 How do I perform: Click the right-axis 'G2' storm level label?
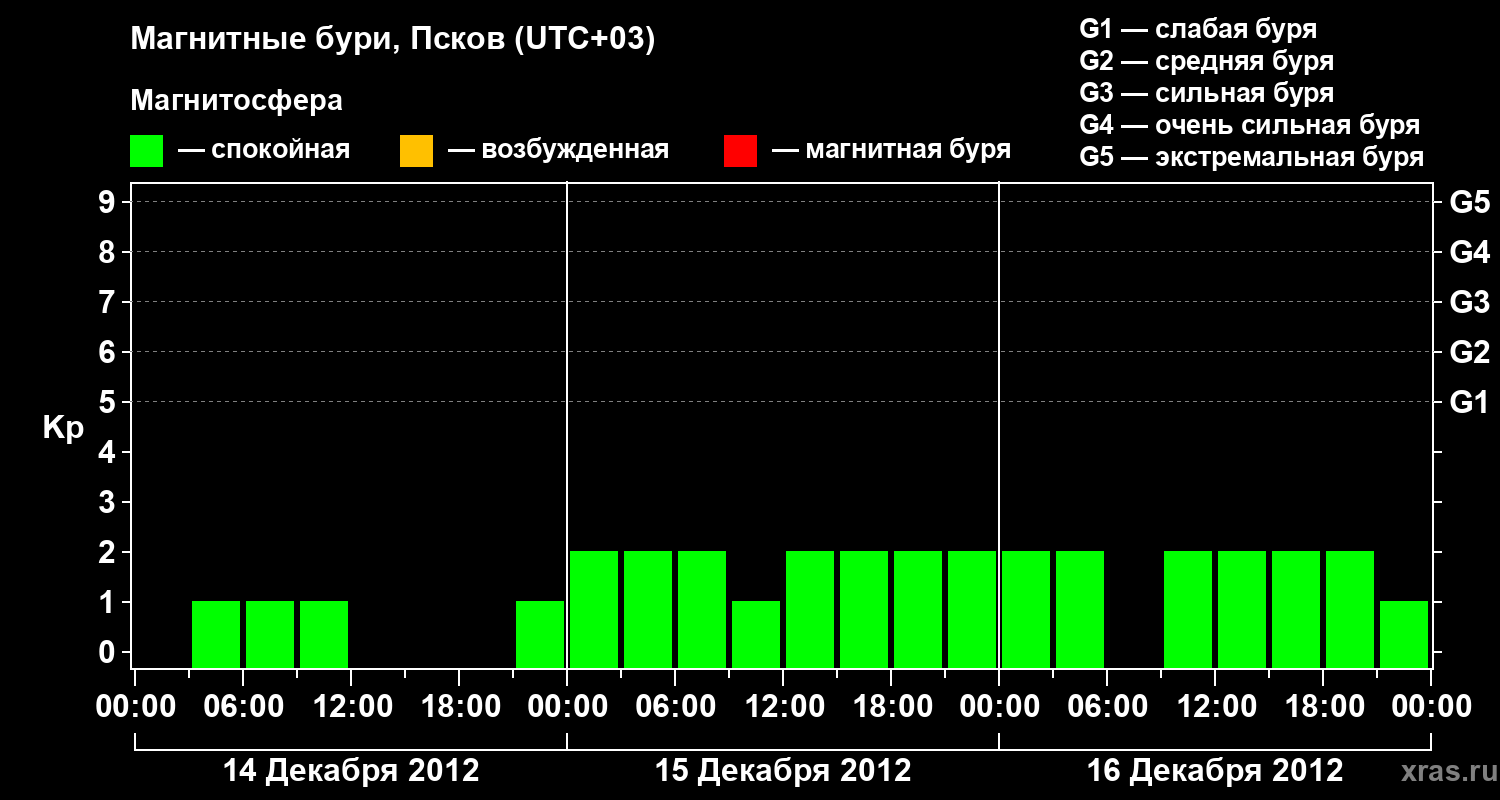(1469, 352)
